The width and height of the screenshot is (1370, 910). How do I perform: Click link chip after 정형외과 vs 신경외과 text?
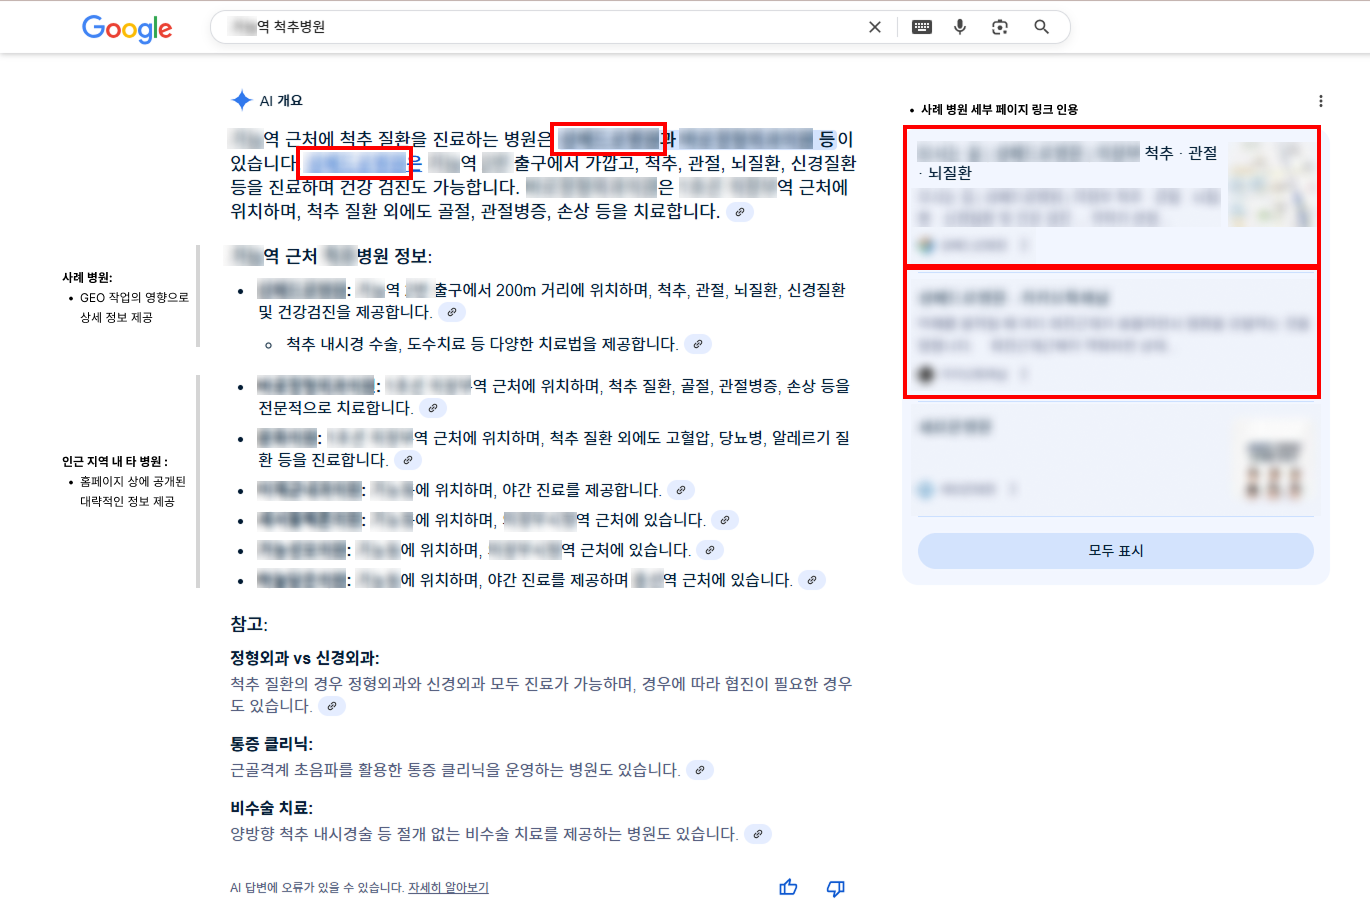pyautogui.click(x=332, y=706)
